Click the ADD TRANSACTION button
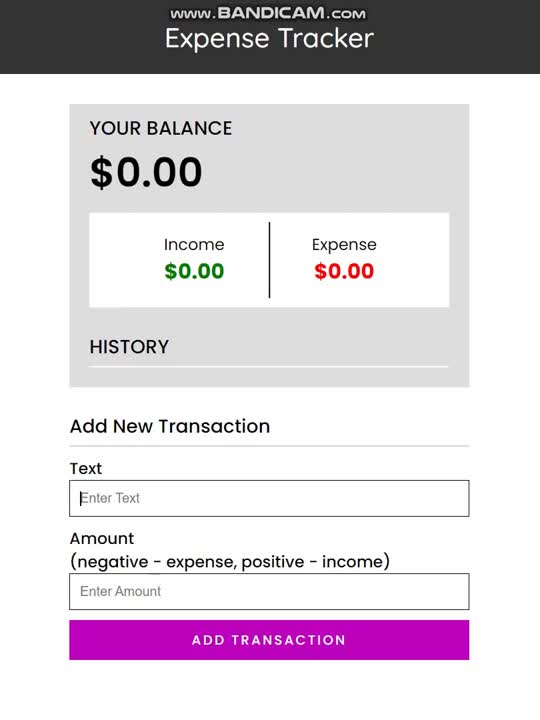This screenshot has width=540, height=720. coord(269,640)
